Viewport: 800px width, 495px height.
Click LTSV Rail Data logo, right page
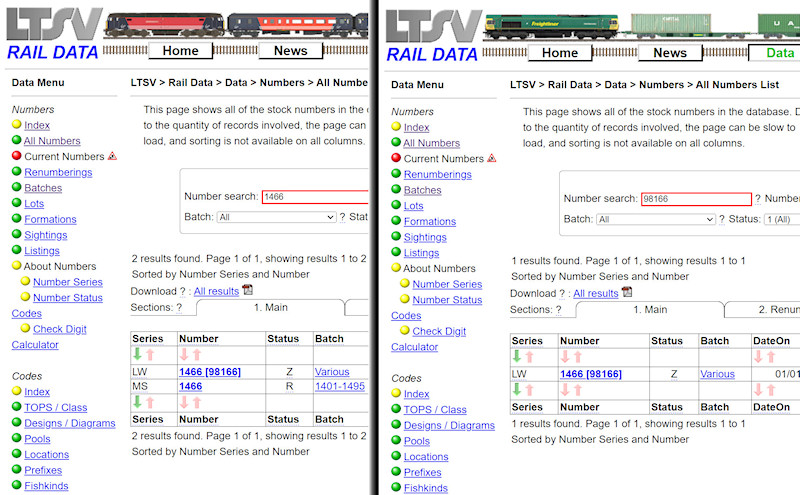(433, 36)
